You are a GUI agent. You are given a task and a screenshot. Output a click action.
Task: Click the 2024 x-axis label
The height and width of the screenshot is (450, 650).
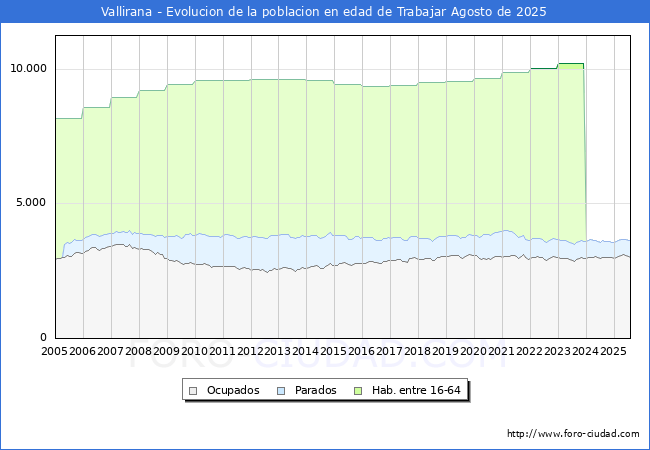585,351
